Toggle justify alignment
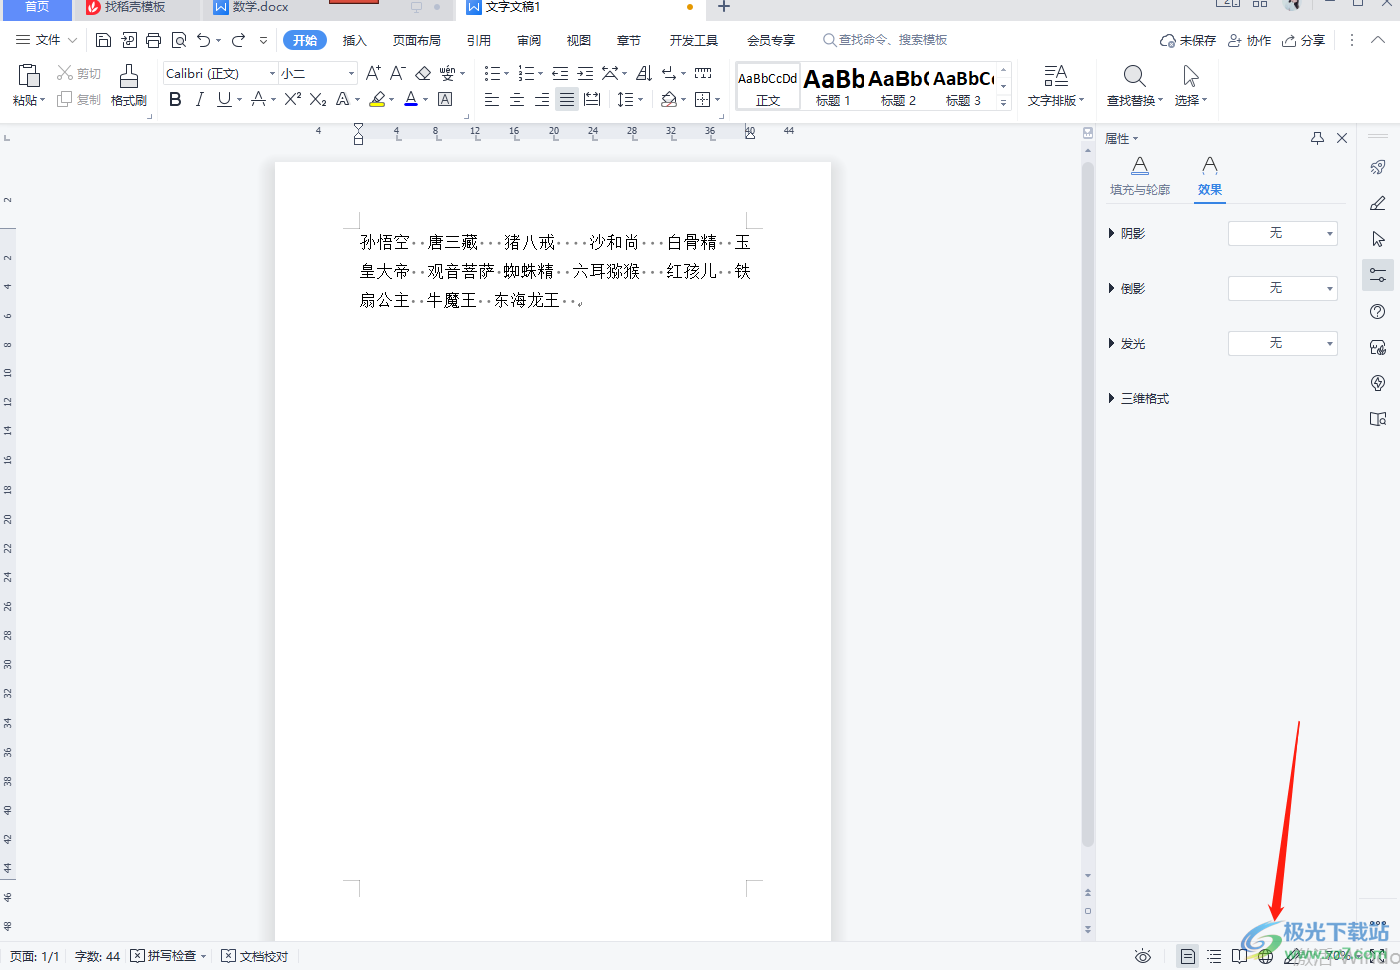 click(x=567, y=99)
